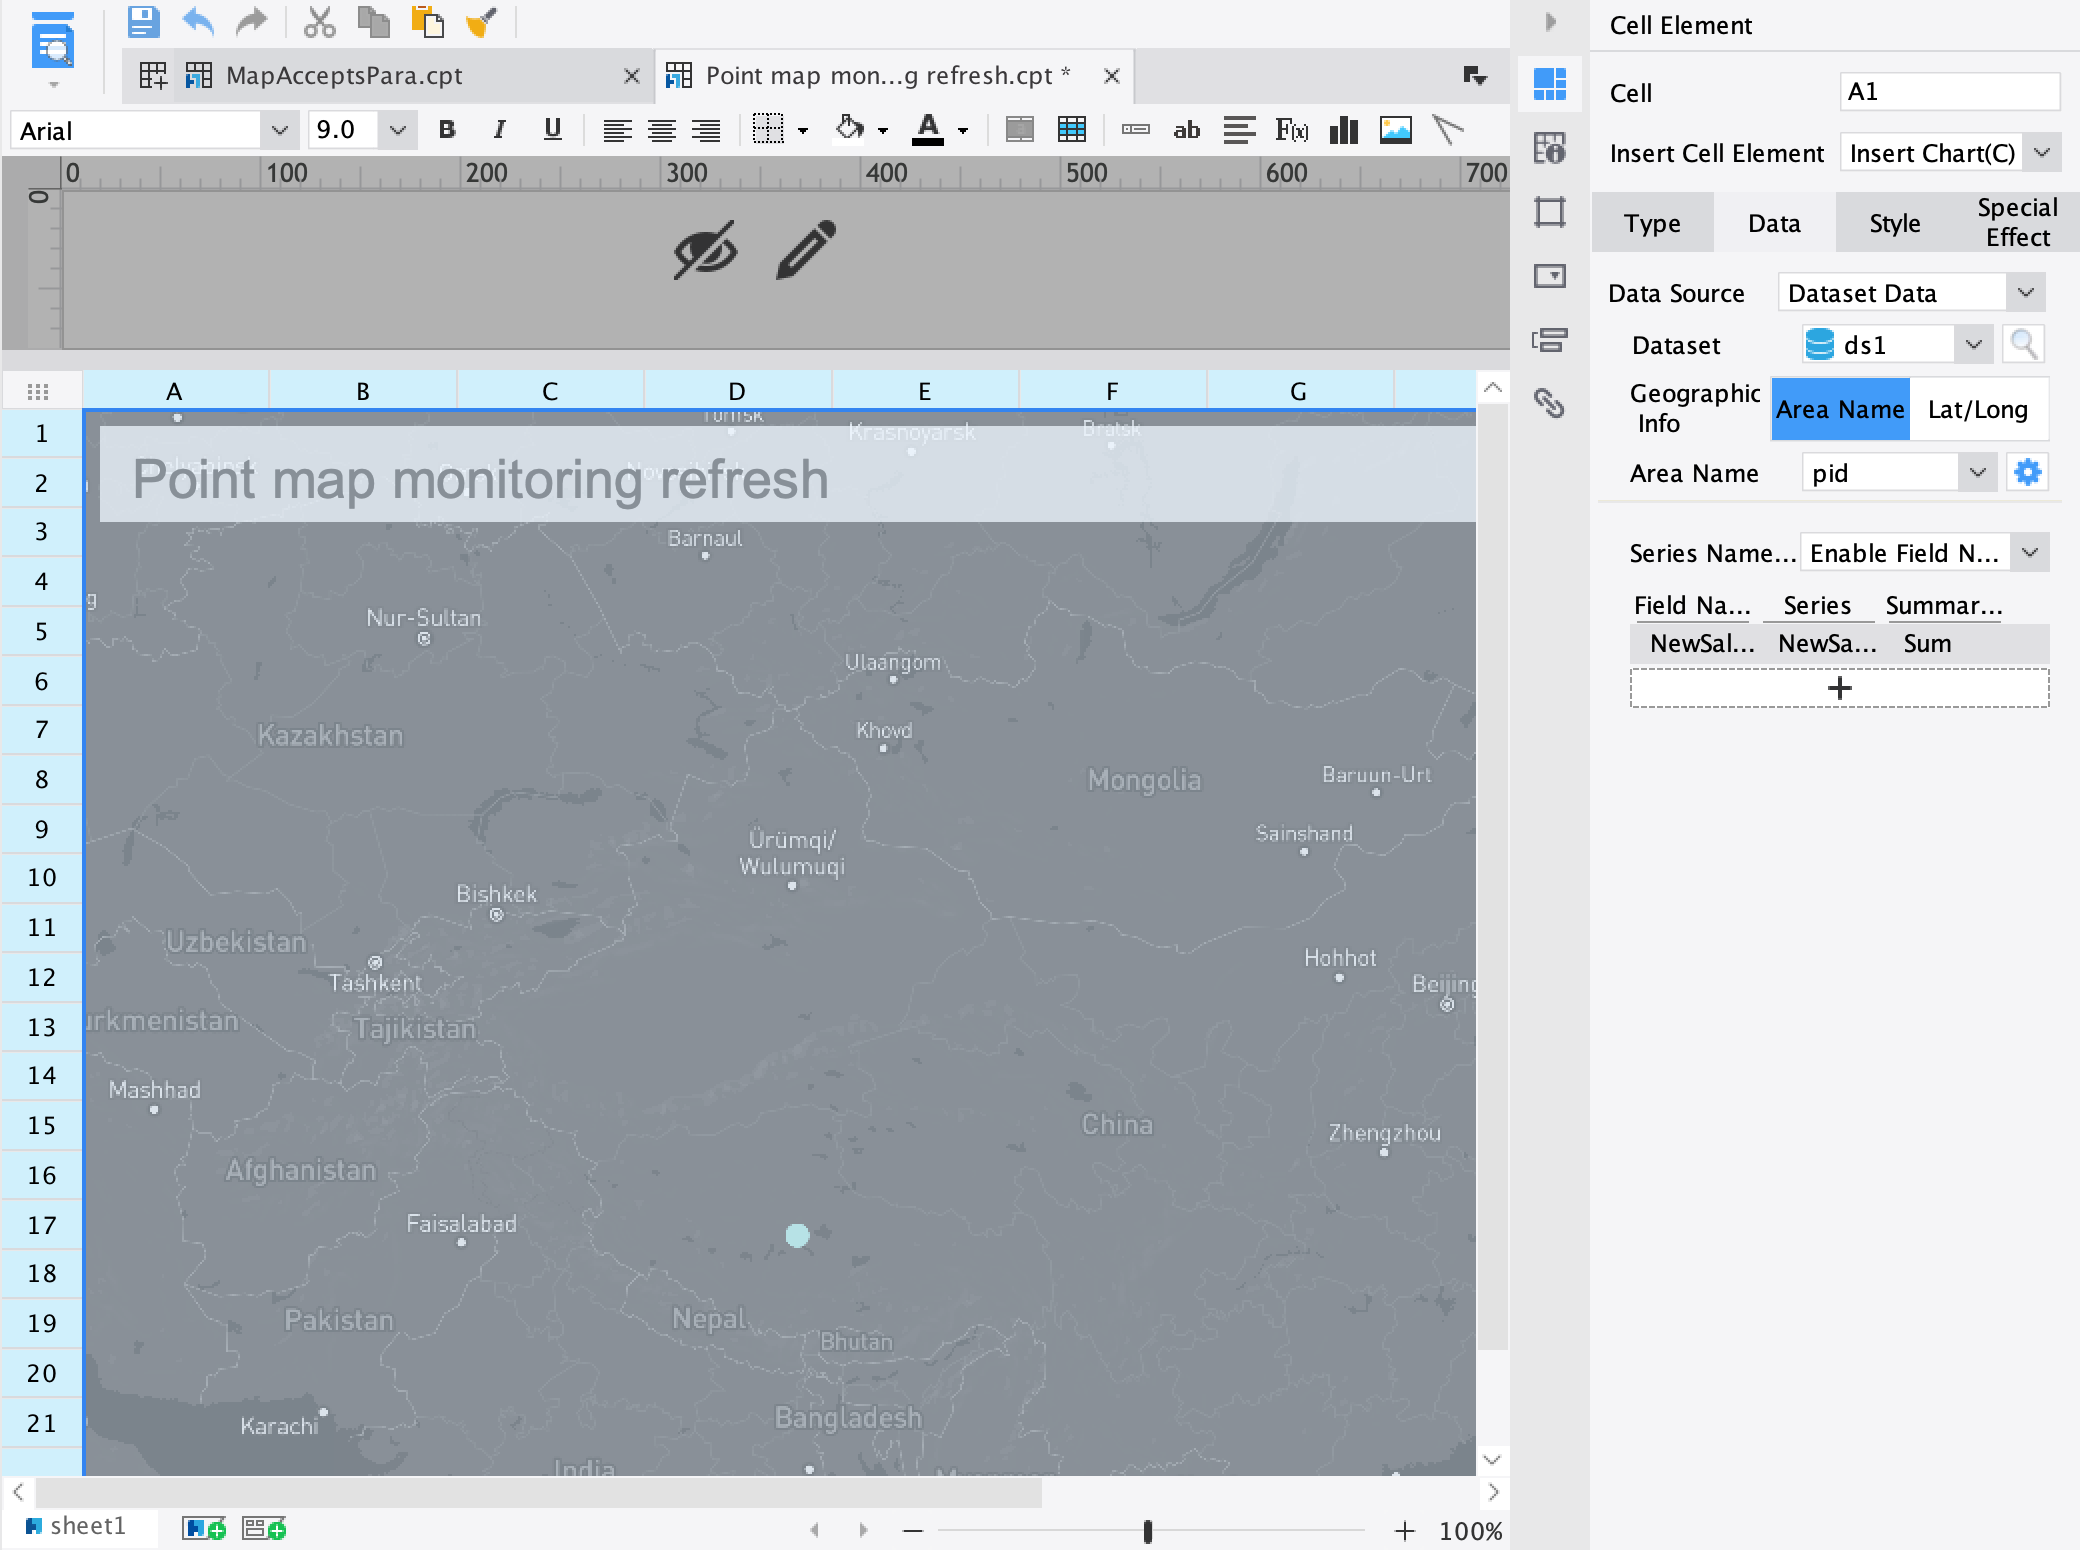Add a new series row with the plus button
This screenshot has width=2080, height=1550.
1839,688
